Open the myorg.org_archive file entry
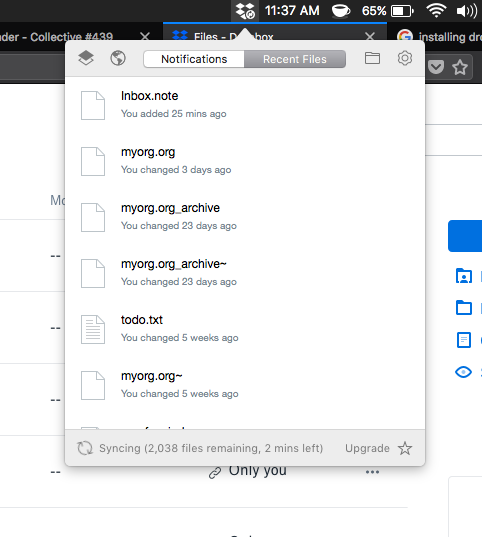The height and width of the screenshot is (537, 482). [x=245, y=217]
